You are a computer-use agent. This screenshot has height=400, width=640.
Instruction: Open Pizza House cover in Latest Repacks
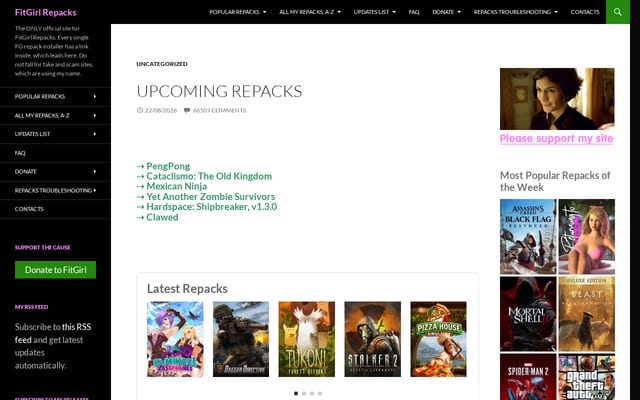pyautogui.click(x=438, y=339)
